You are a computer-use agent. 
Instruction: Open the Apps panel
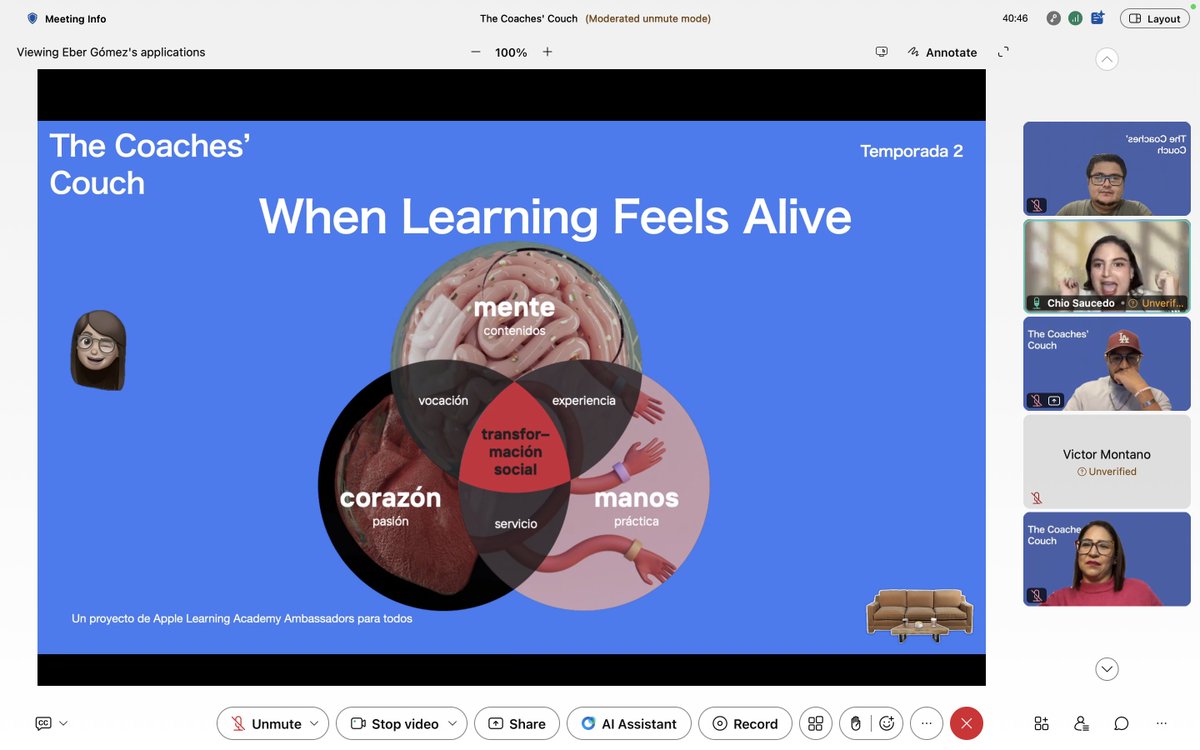click(1041, 723)
